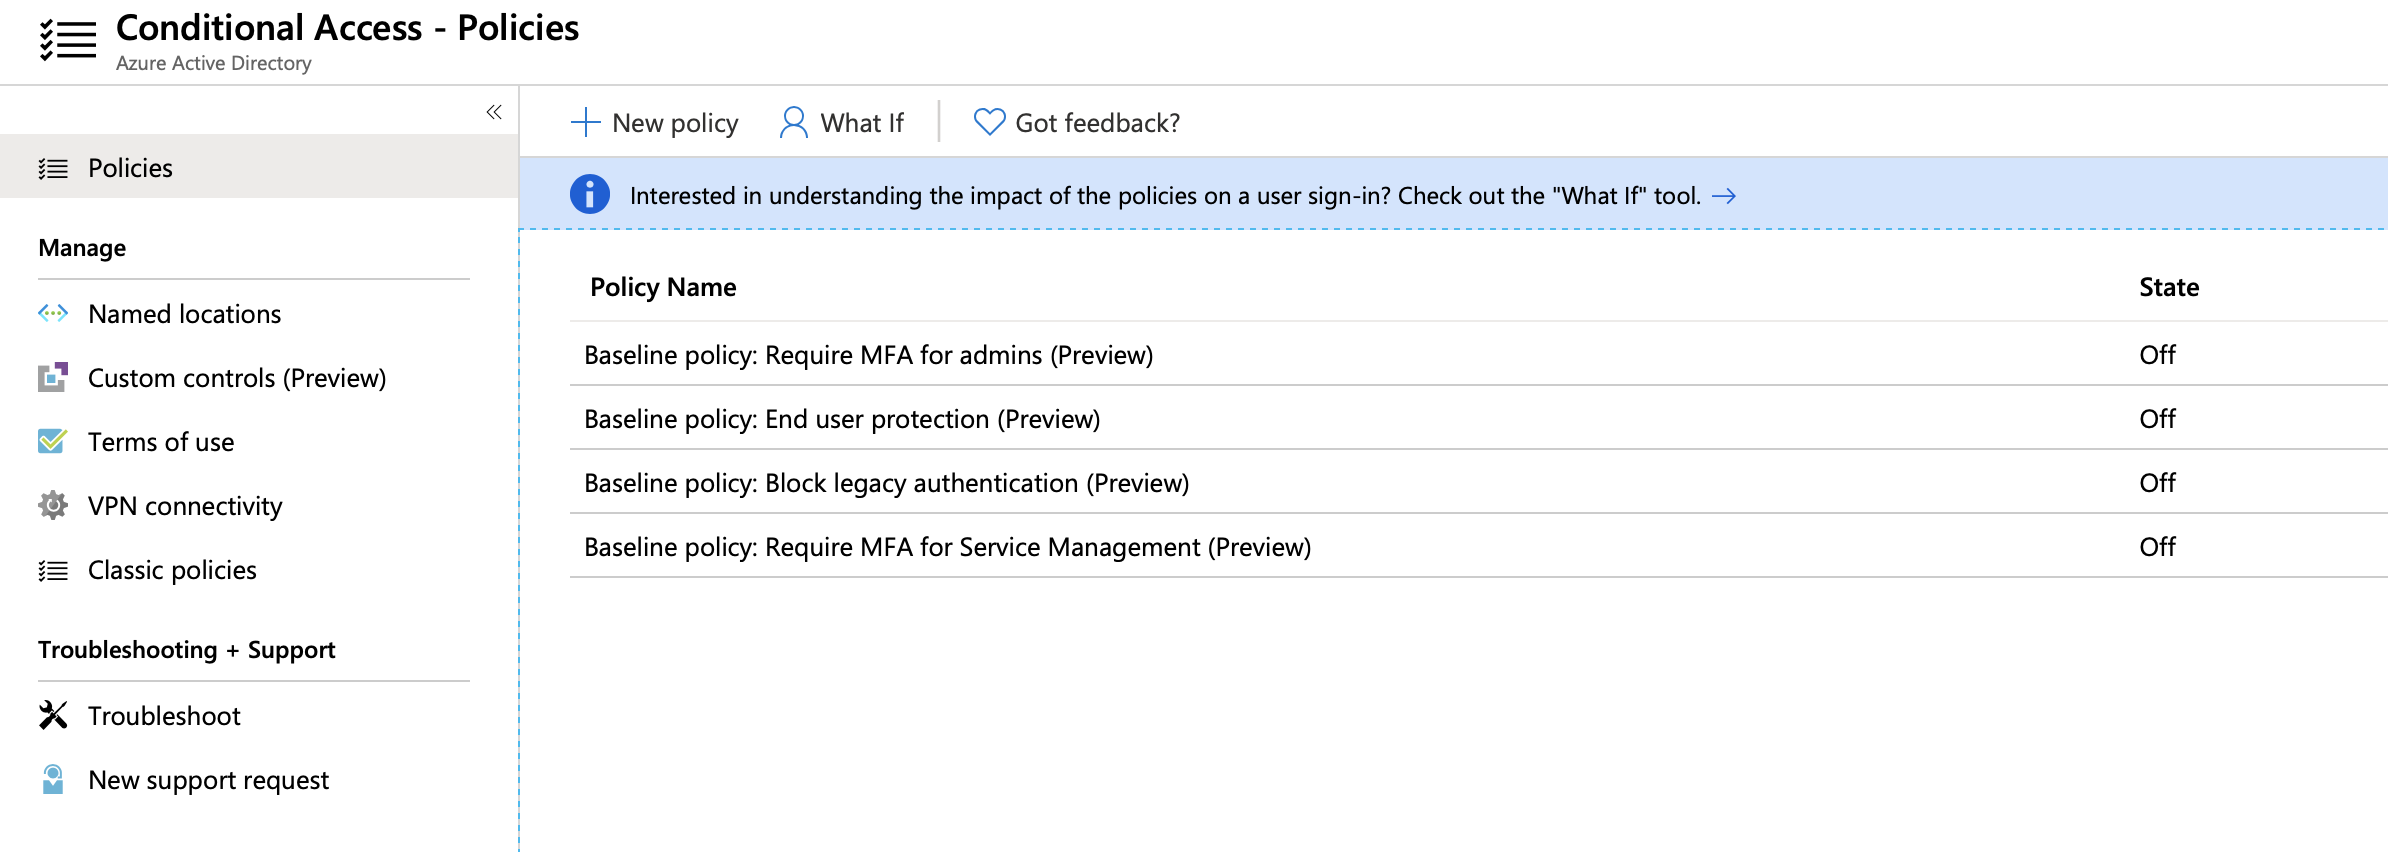2388x852 pixels.
Task: Click the Named locations arrows icon
Action: (53, 313)
